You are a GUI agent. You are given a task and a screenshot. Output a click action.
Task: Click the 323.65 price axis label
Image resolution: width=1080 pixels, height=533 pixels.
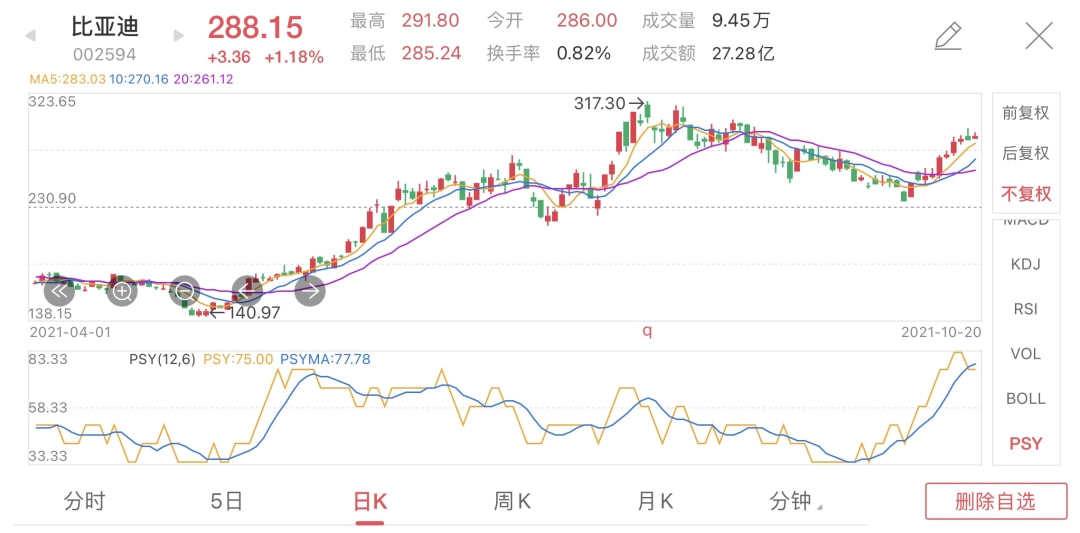[52, 101]
